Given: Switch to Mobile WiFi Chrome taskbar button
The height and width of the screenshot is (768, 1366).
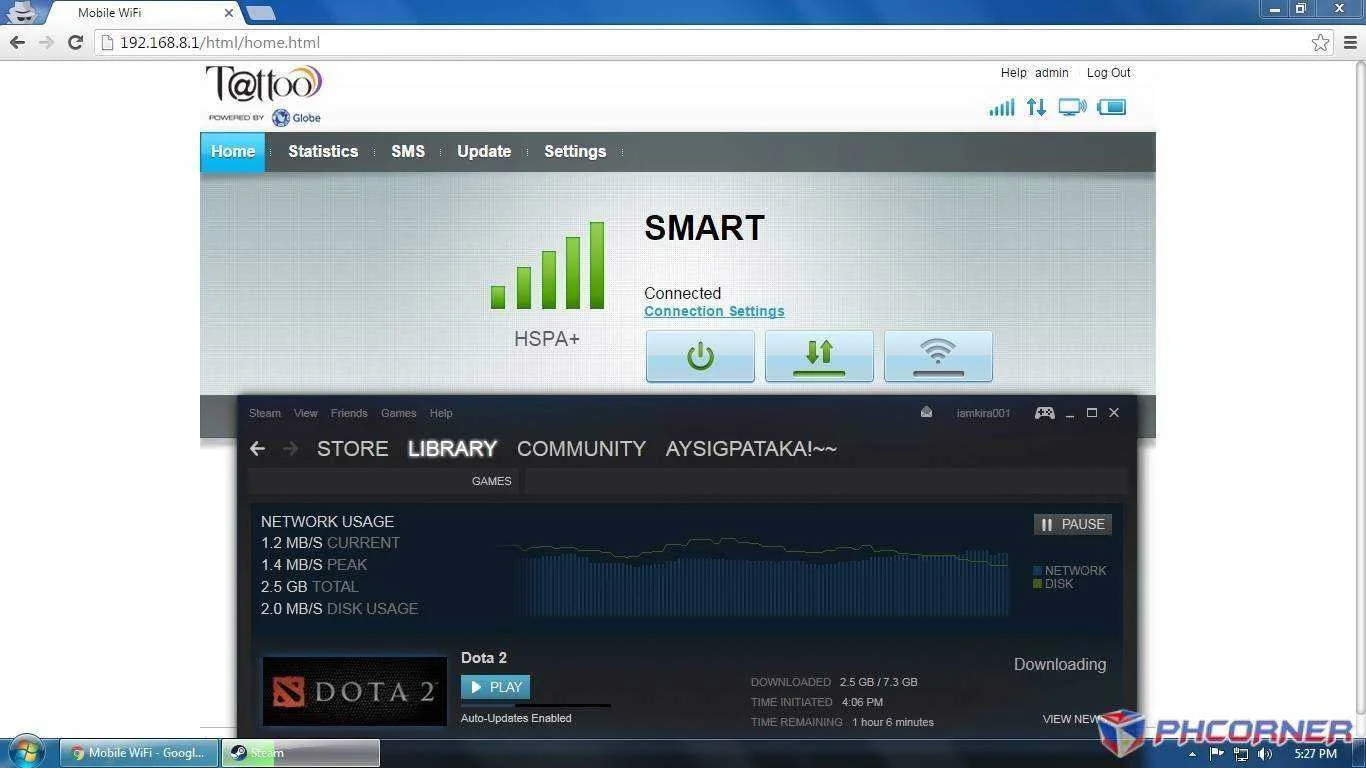Looking at the screenshot, I should (x=139, y=753).
